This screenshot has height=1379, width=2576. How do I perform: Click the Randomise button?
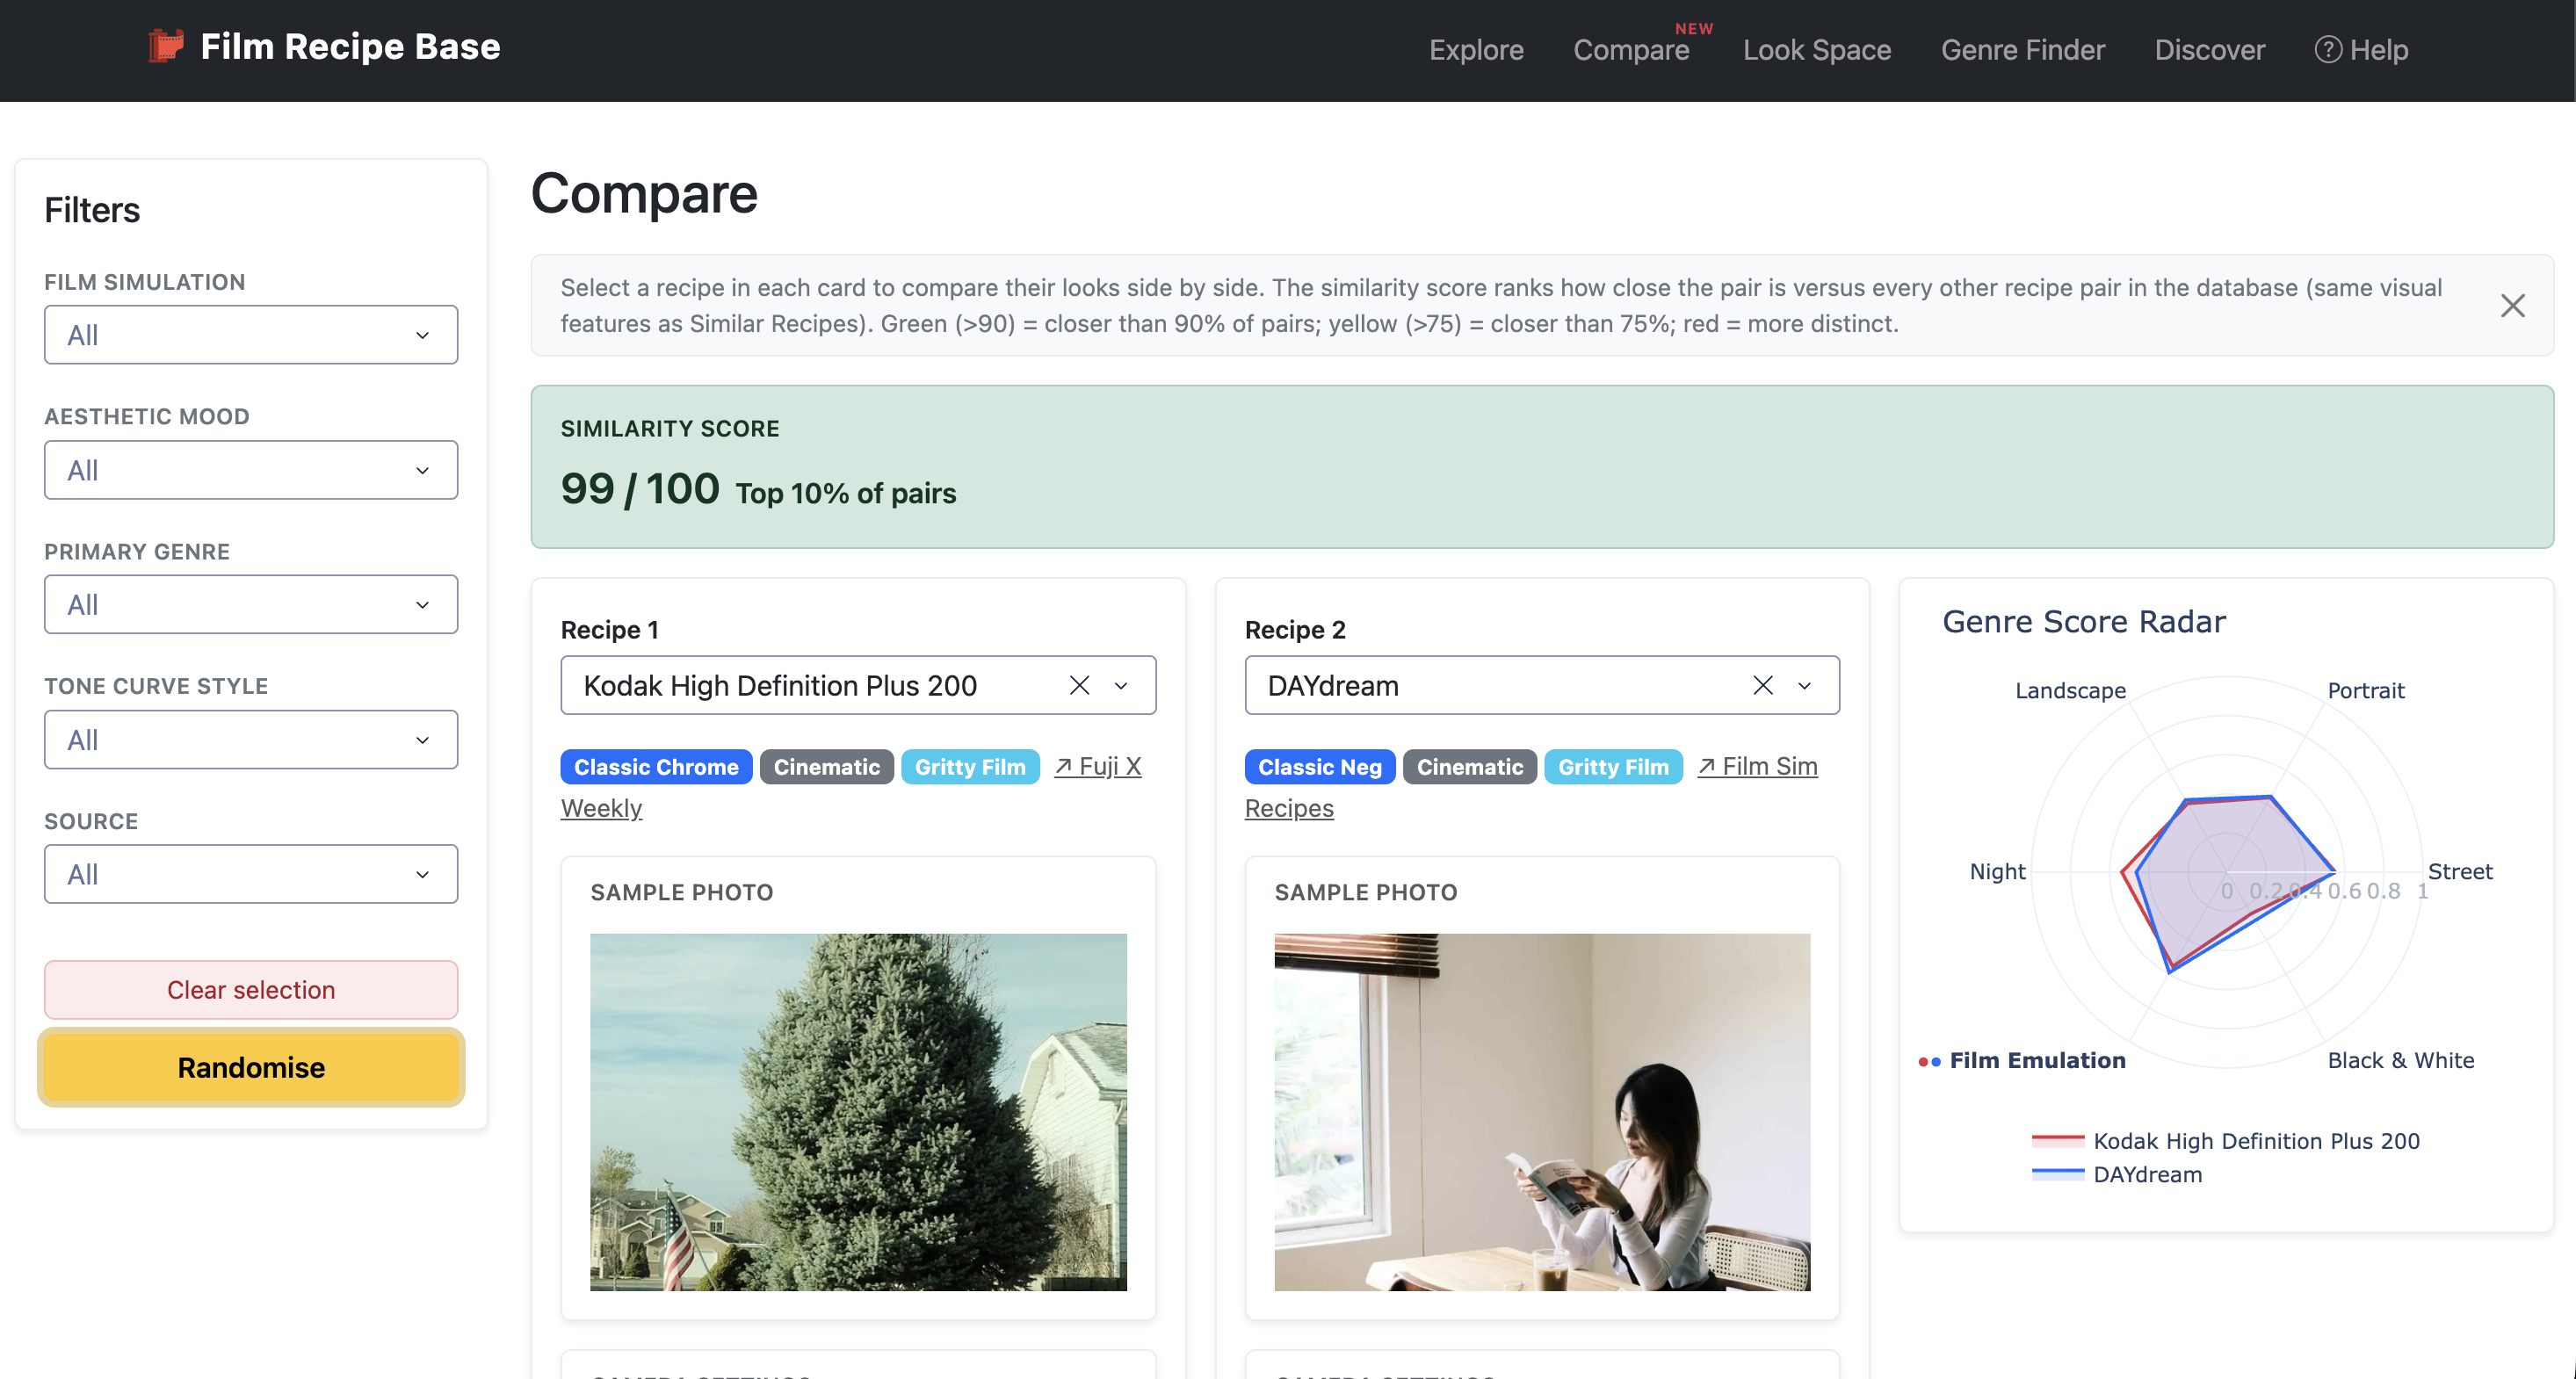coord(251,1067)
